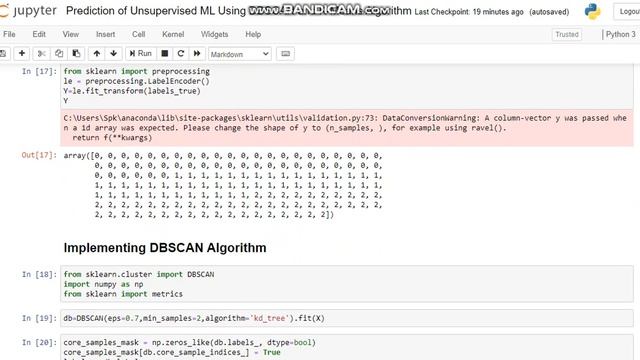Viewport: 640px width, 360px height.
Task: Save and checkpoint icon in toolbar
Action: point(3,53)
